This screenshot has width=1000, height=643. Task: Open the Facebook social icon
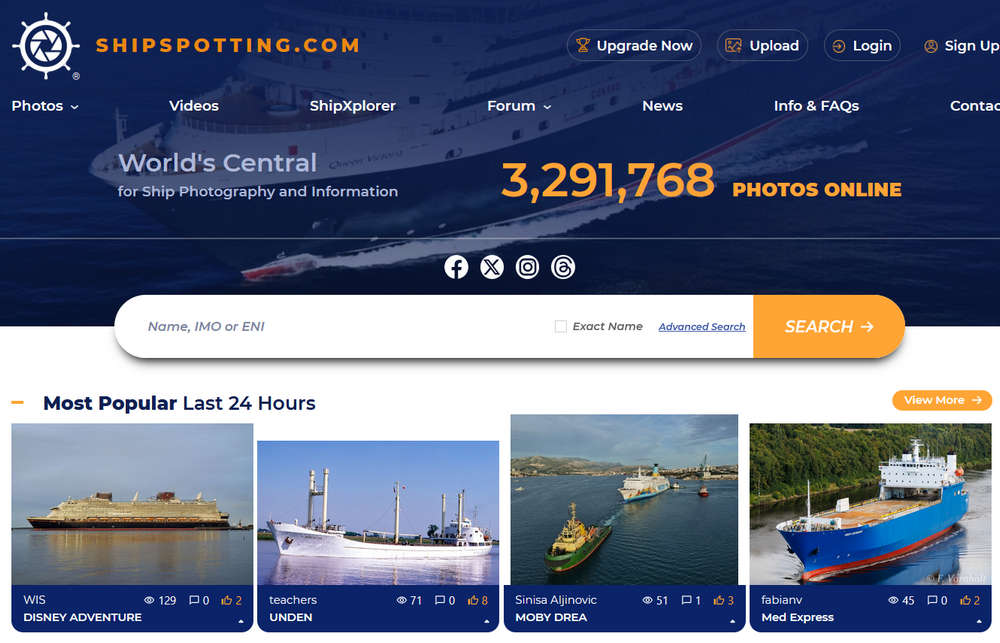[456, 267]
